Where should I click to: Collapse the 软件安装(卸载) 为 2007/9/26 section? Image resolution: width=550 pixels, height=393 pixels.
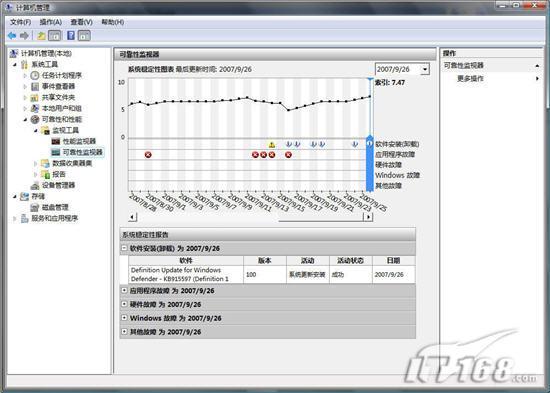pos(124,248)
